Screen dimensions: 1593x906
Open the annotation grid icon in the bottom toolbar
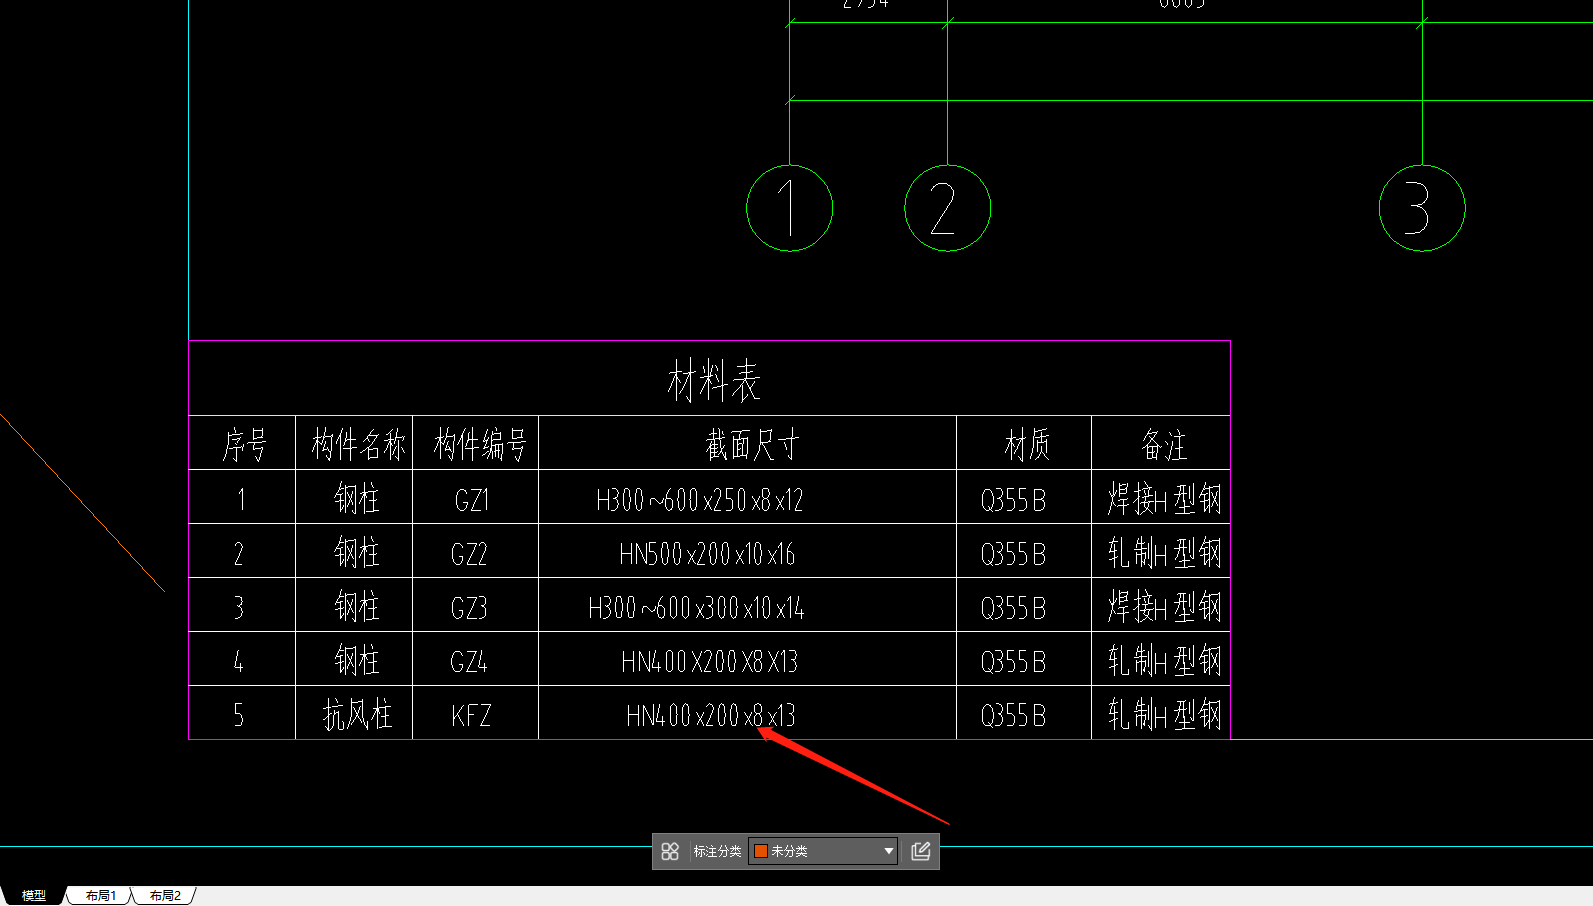pyautogui.click(x=670, y=851)
